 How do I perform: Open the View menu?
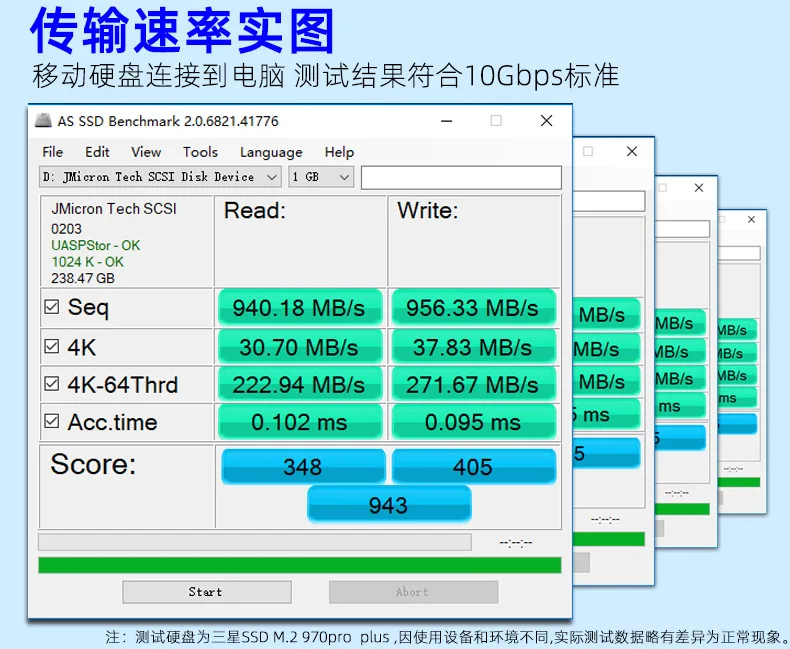[x=146, y=152]
